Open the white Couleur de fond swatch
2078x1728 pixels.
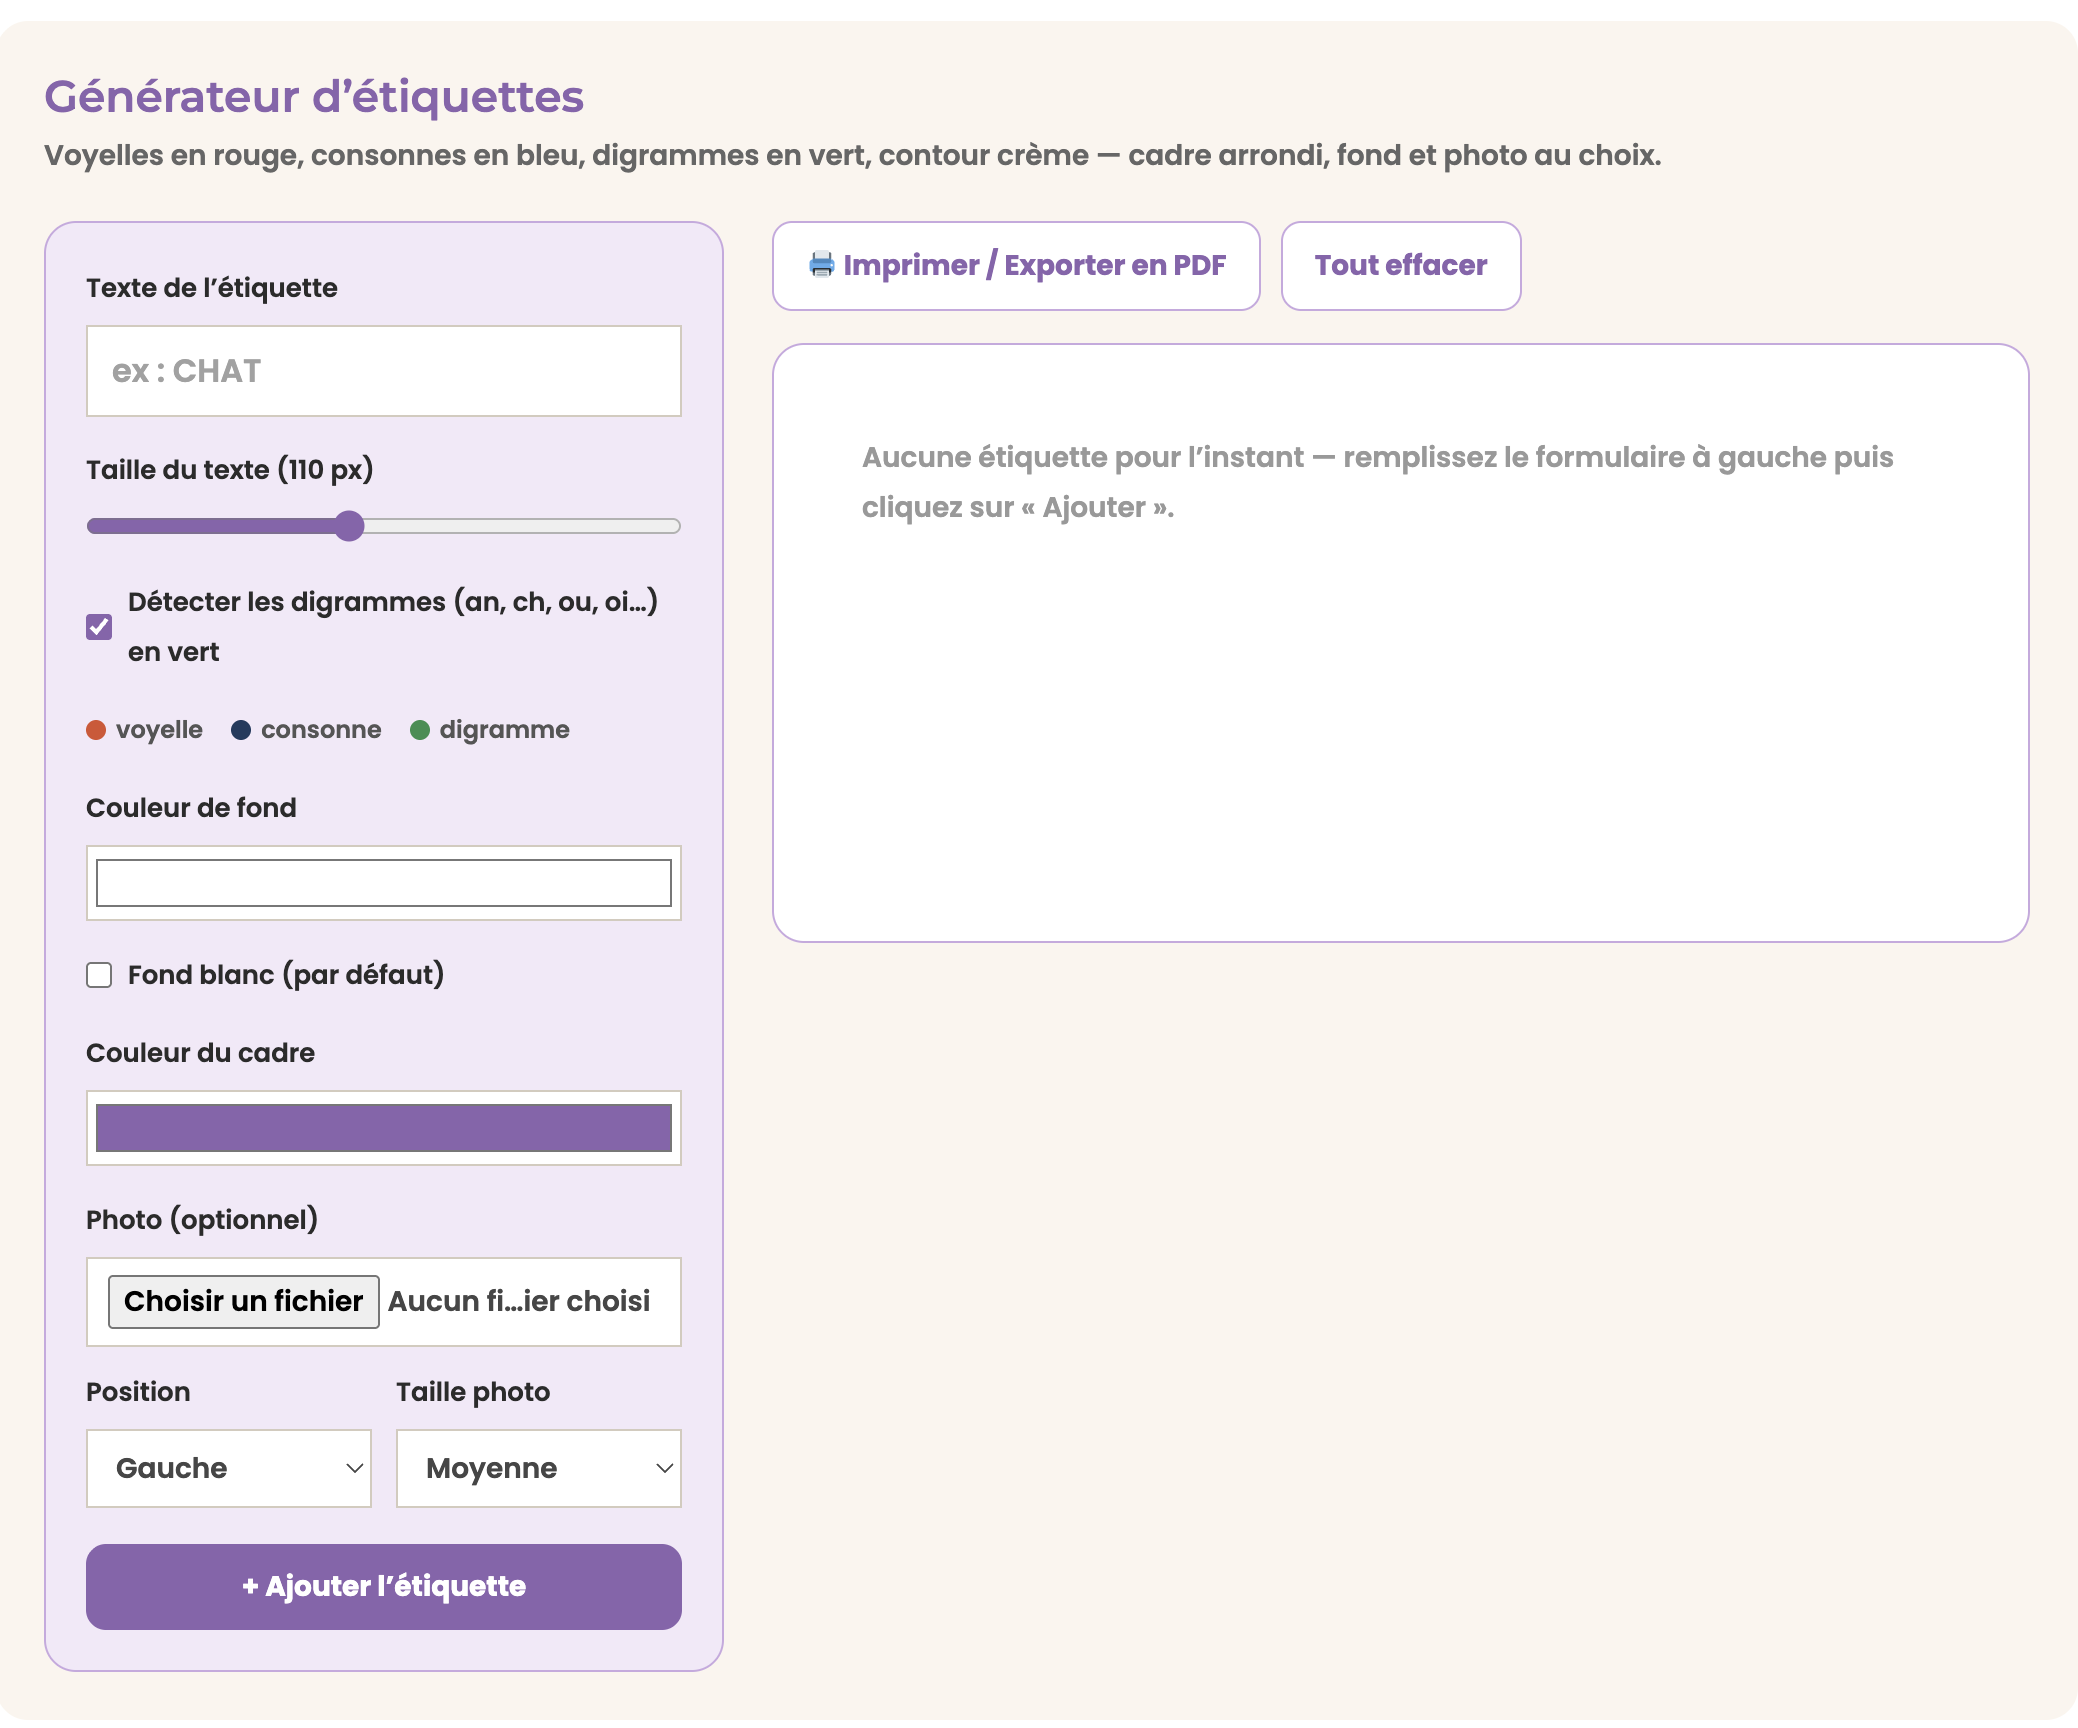pyautogui.click(x=384, y=883)
